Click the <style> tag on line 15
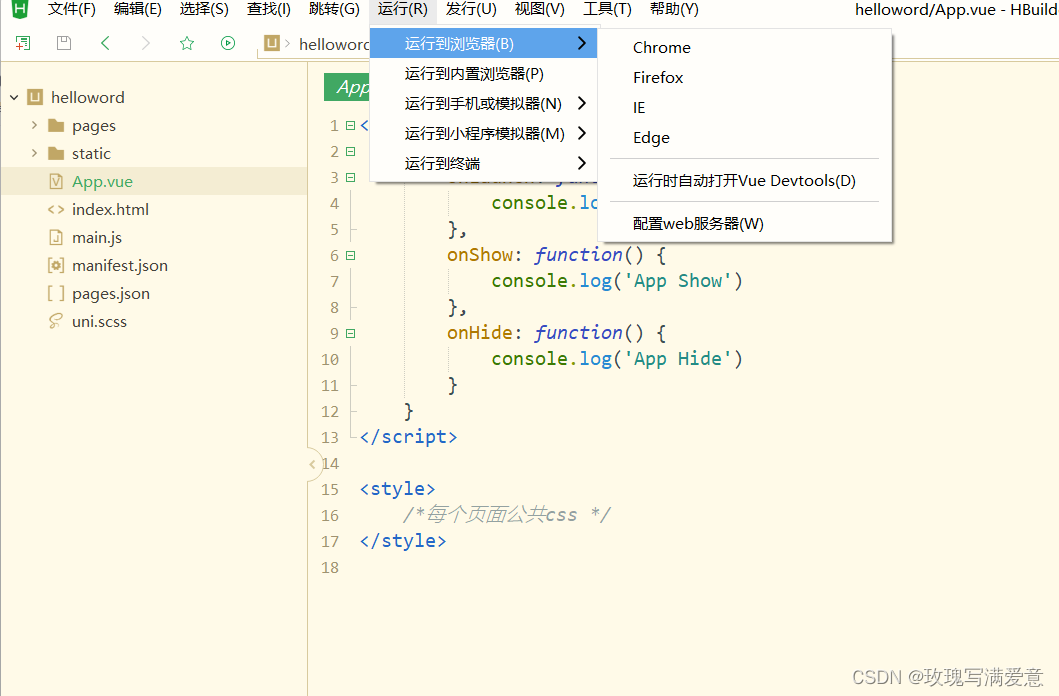Screen dimensions: 1059x696 [x=398, y=489]
